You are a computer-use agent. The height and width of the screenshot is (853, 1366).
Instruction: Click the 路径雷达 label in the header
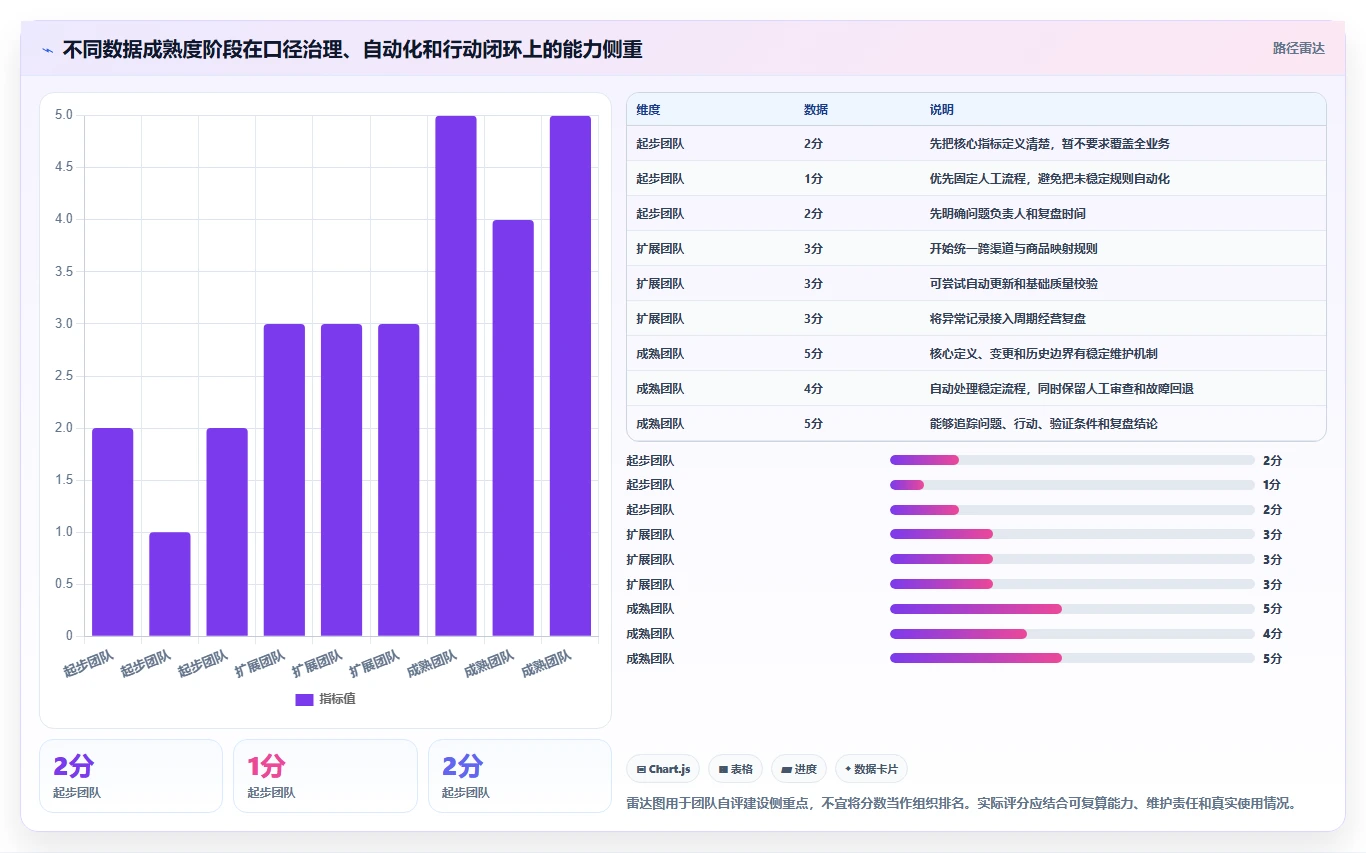point(1298,48)
